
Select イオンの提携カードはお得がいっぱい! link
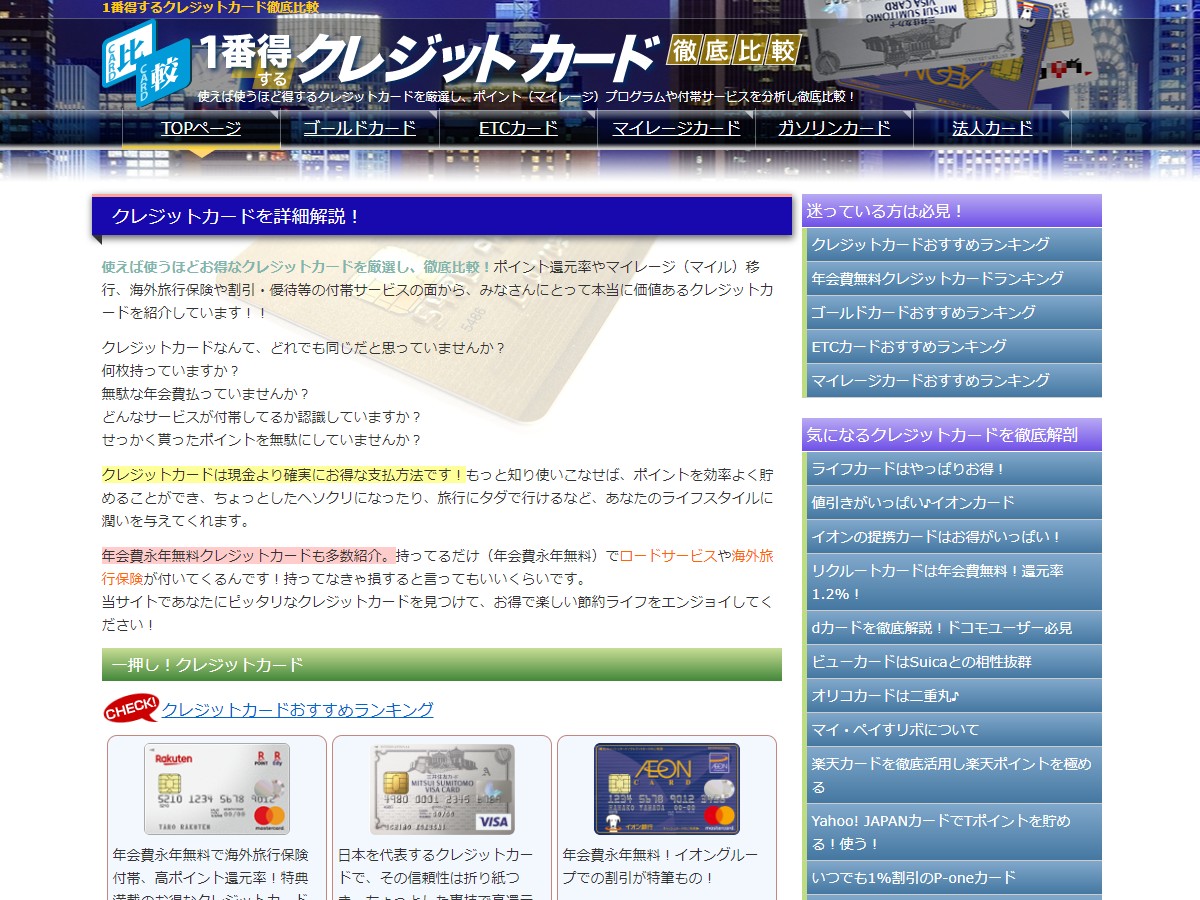pyautogui.click(x=952, y=537)
